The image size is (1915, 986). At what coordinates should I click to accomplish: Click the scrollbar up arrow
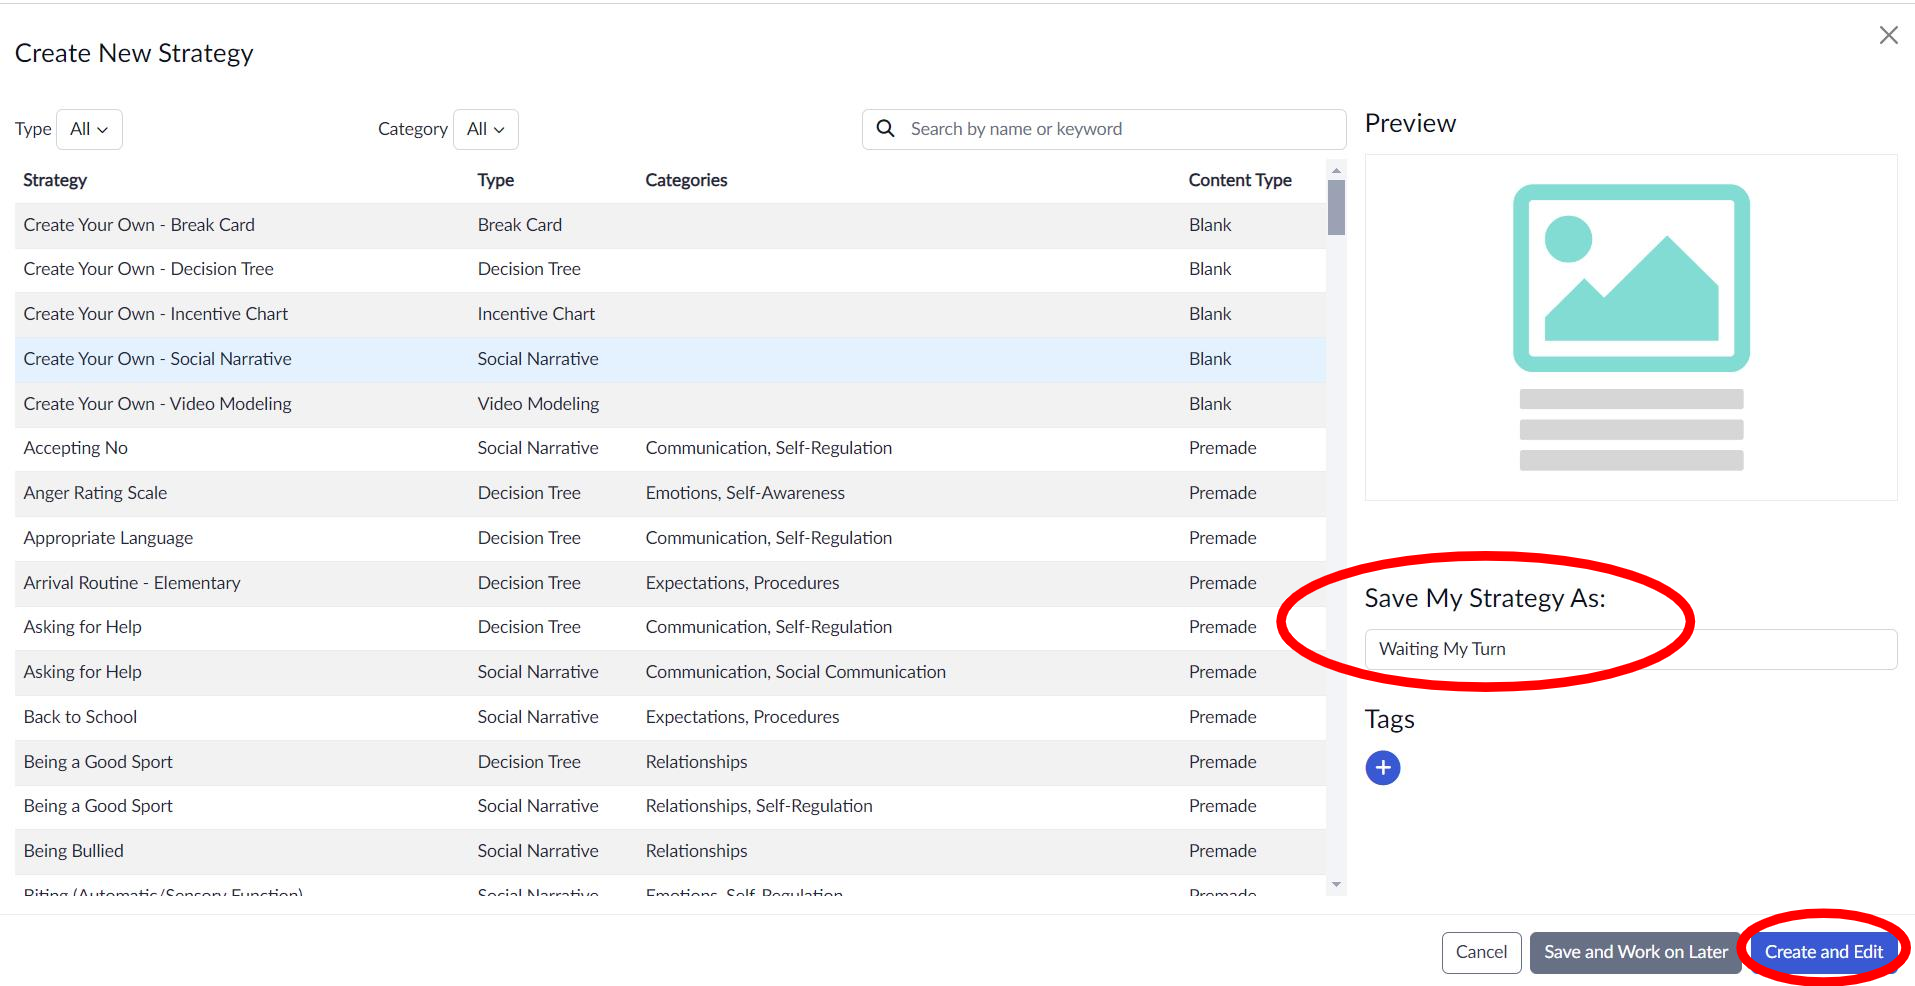tap(1336, 170)
